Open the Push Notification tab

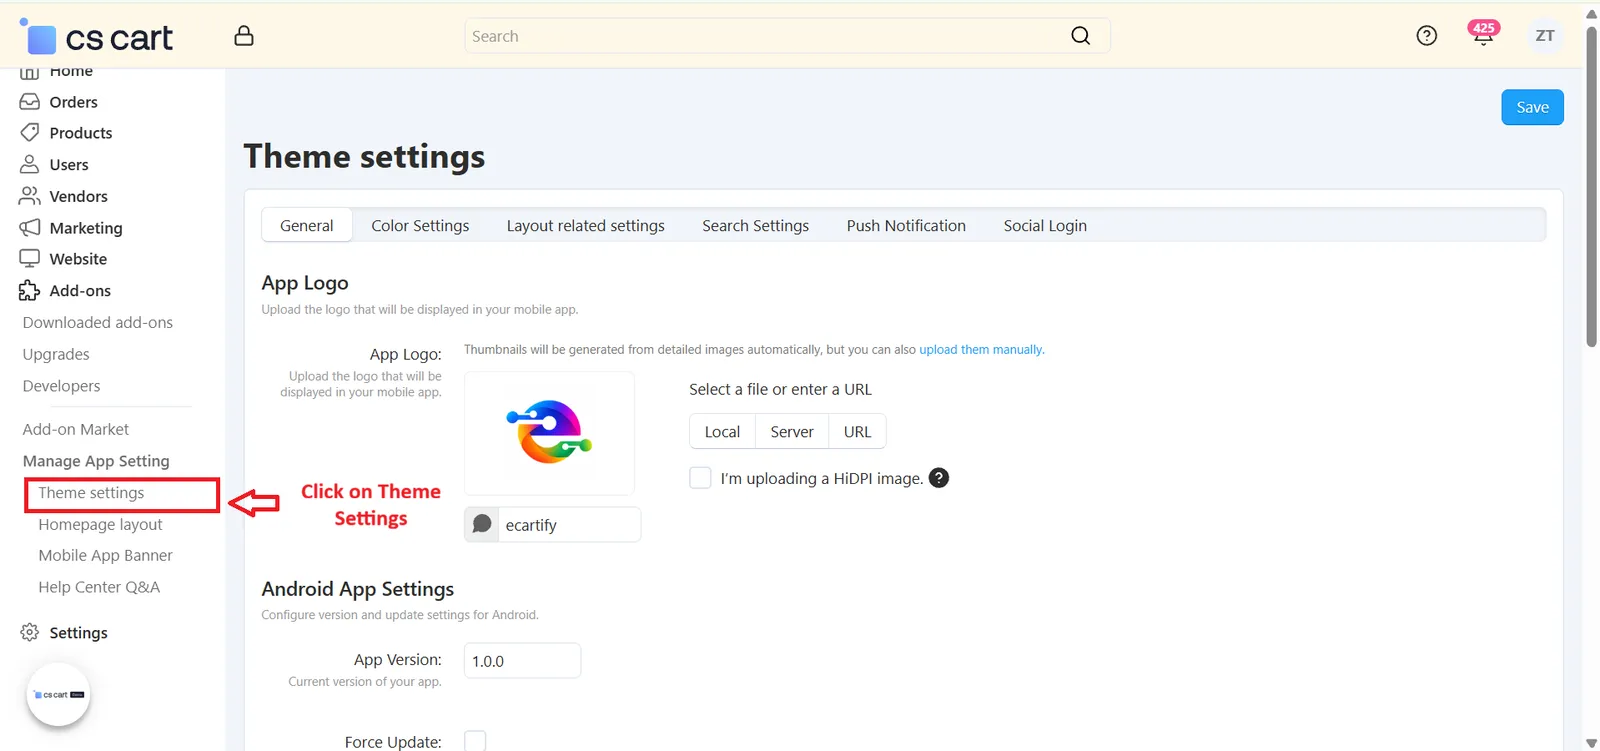tap(906, 226)
